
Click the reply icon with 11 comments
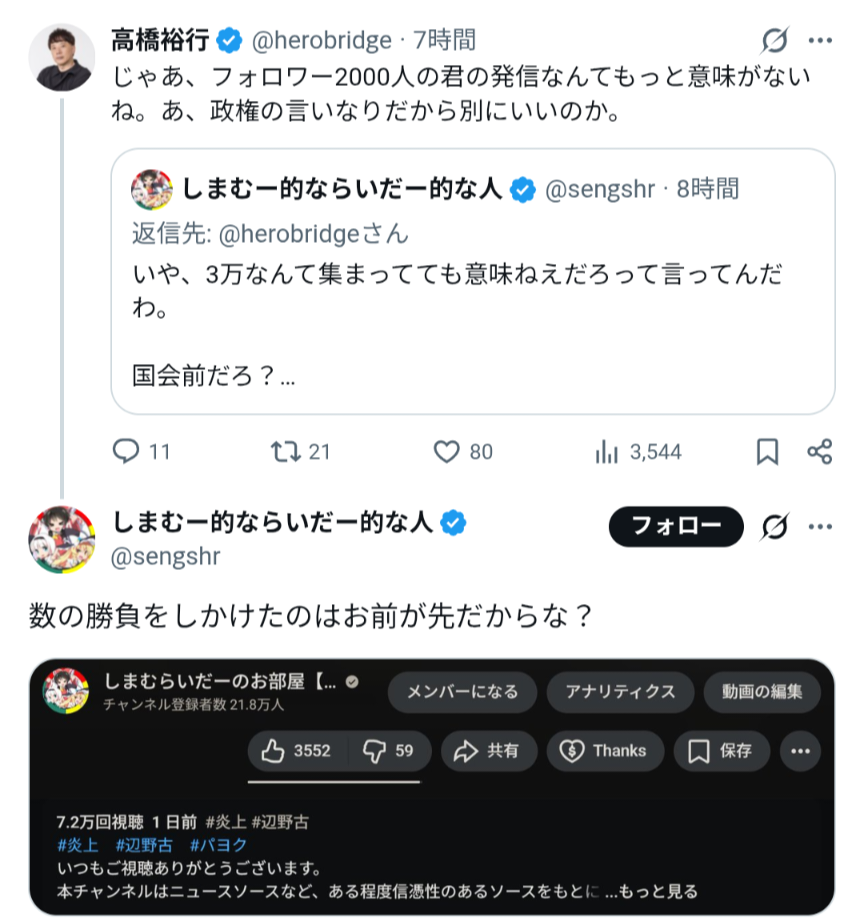(x=126, y=452)
